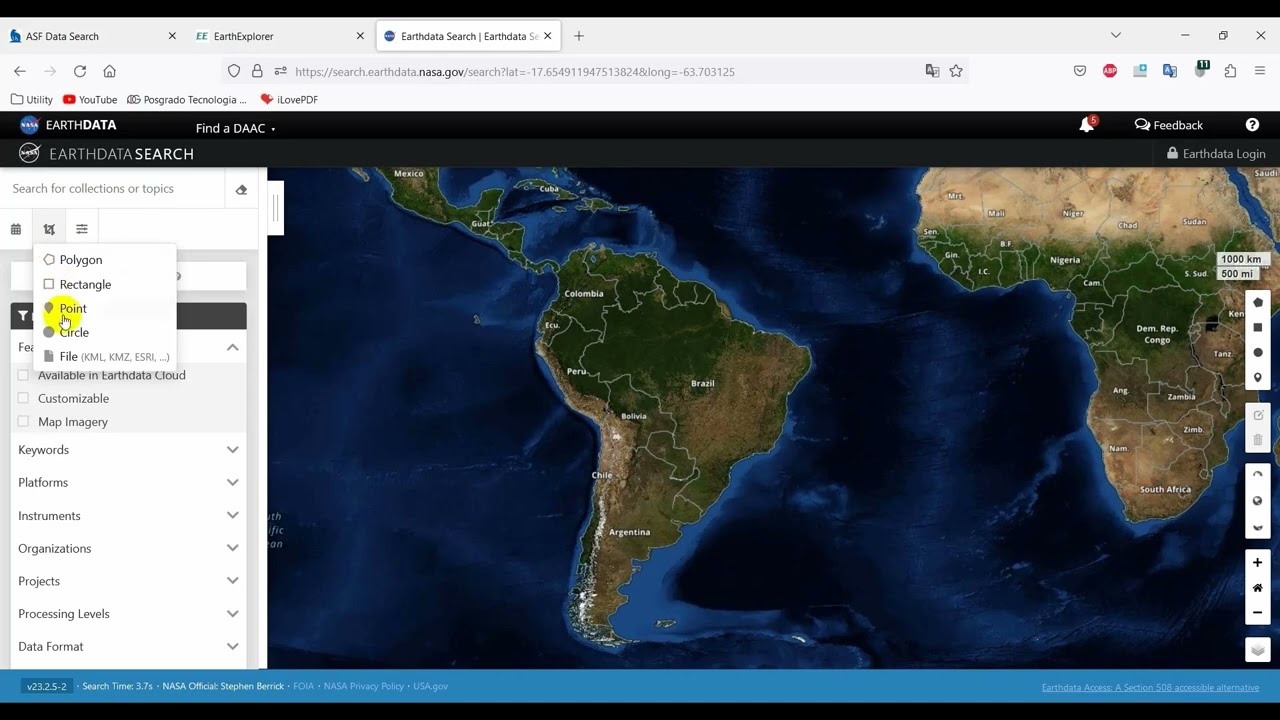Viewport: 1280px width, 720px height.
Task: Open iLovePDF bookmark
Action: point(289,100)
